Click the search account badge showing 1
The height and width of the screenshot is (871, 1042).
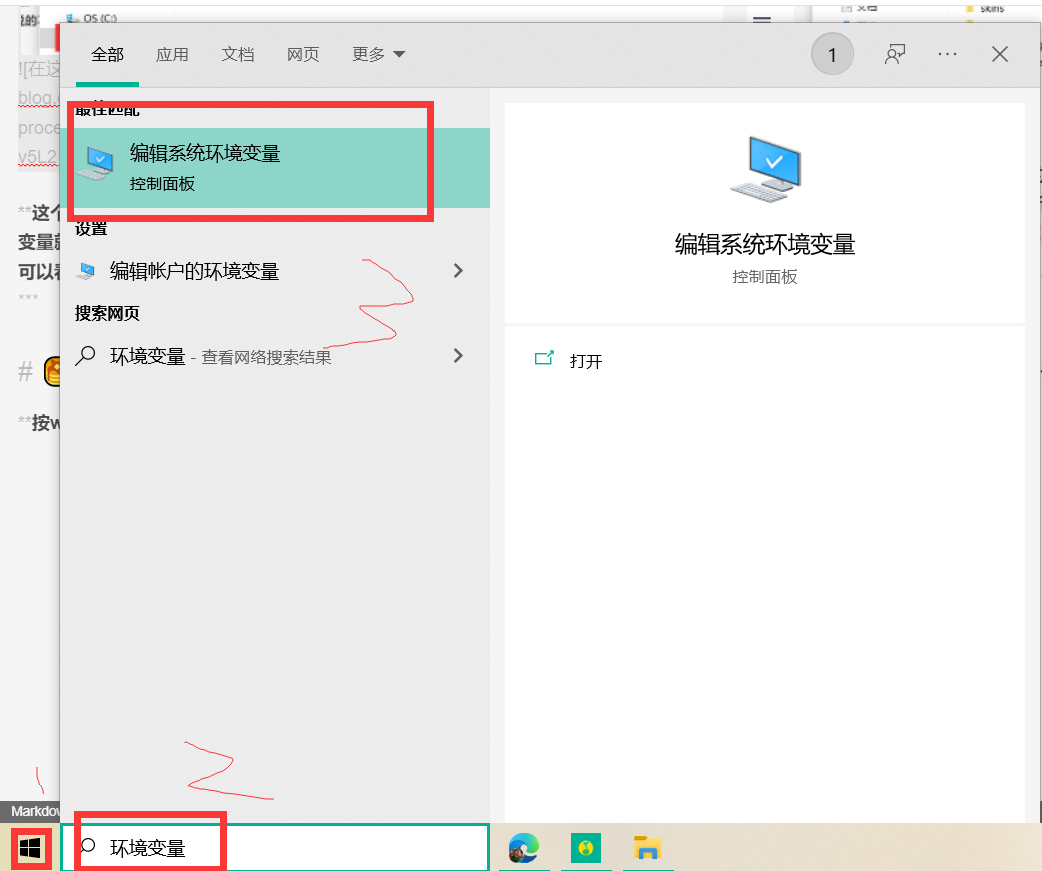click(x=832, y=54)
